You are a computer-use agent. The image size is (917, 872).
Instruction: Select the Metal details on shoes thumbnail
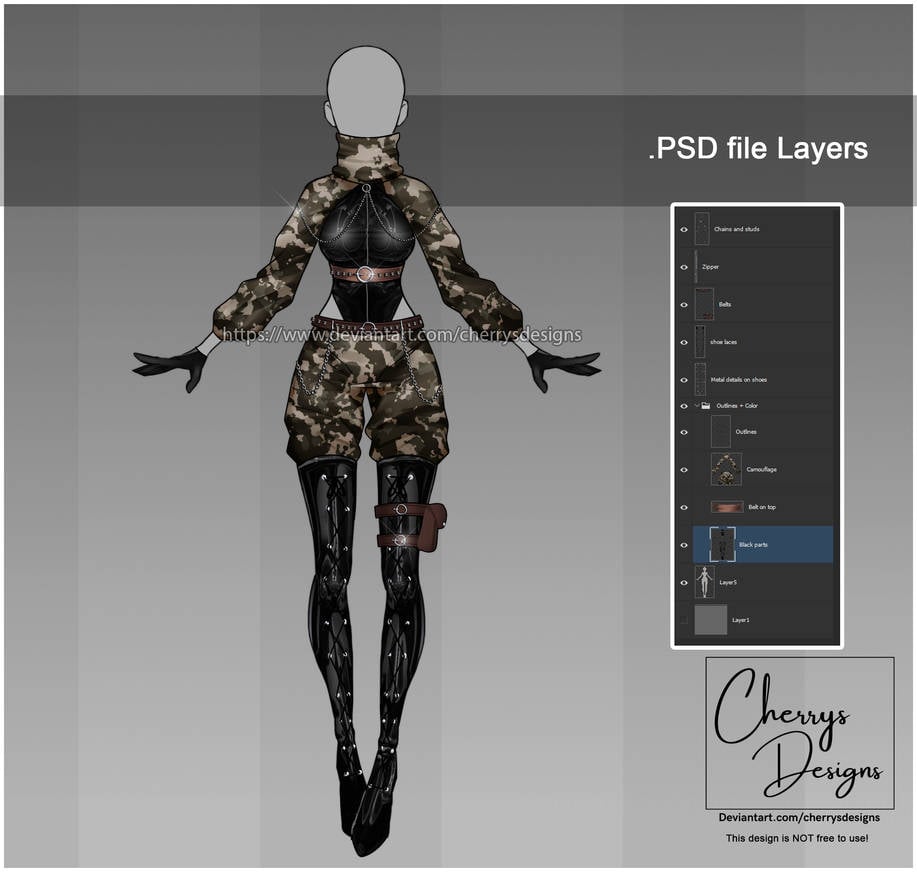[x=700, y=380]
